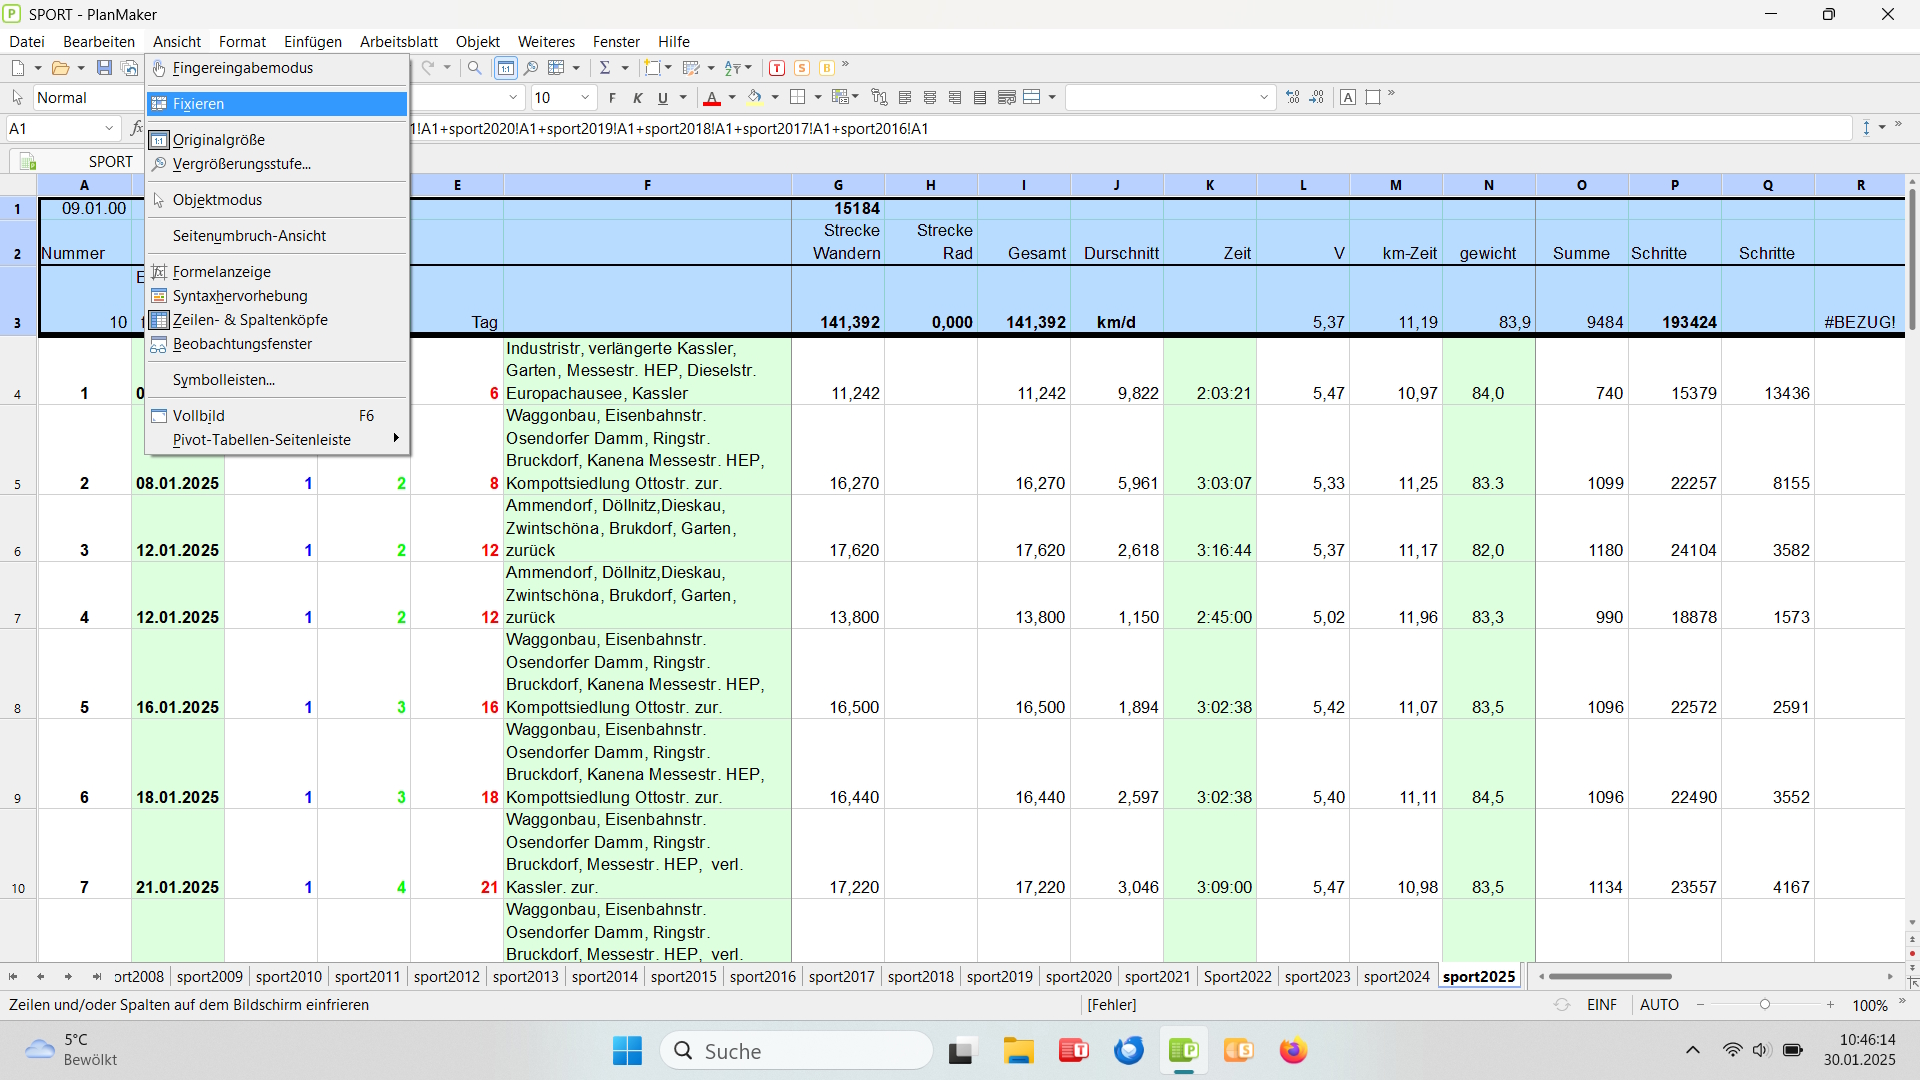Click the save floppy disk icon
This screenshot has height=1080, width=1920.
(x=104, y=68)
